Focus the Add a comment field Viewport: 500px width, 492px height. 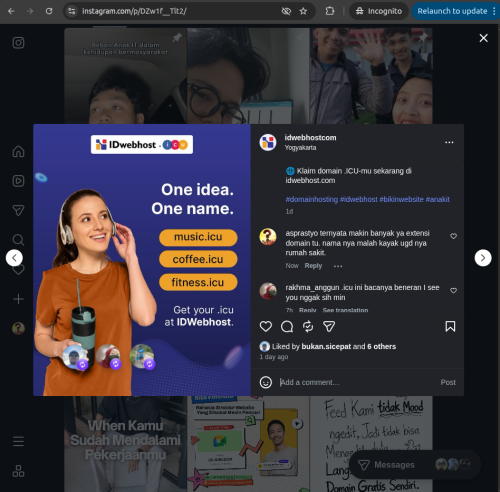[x=357, y=382]
